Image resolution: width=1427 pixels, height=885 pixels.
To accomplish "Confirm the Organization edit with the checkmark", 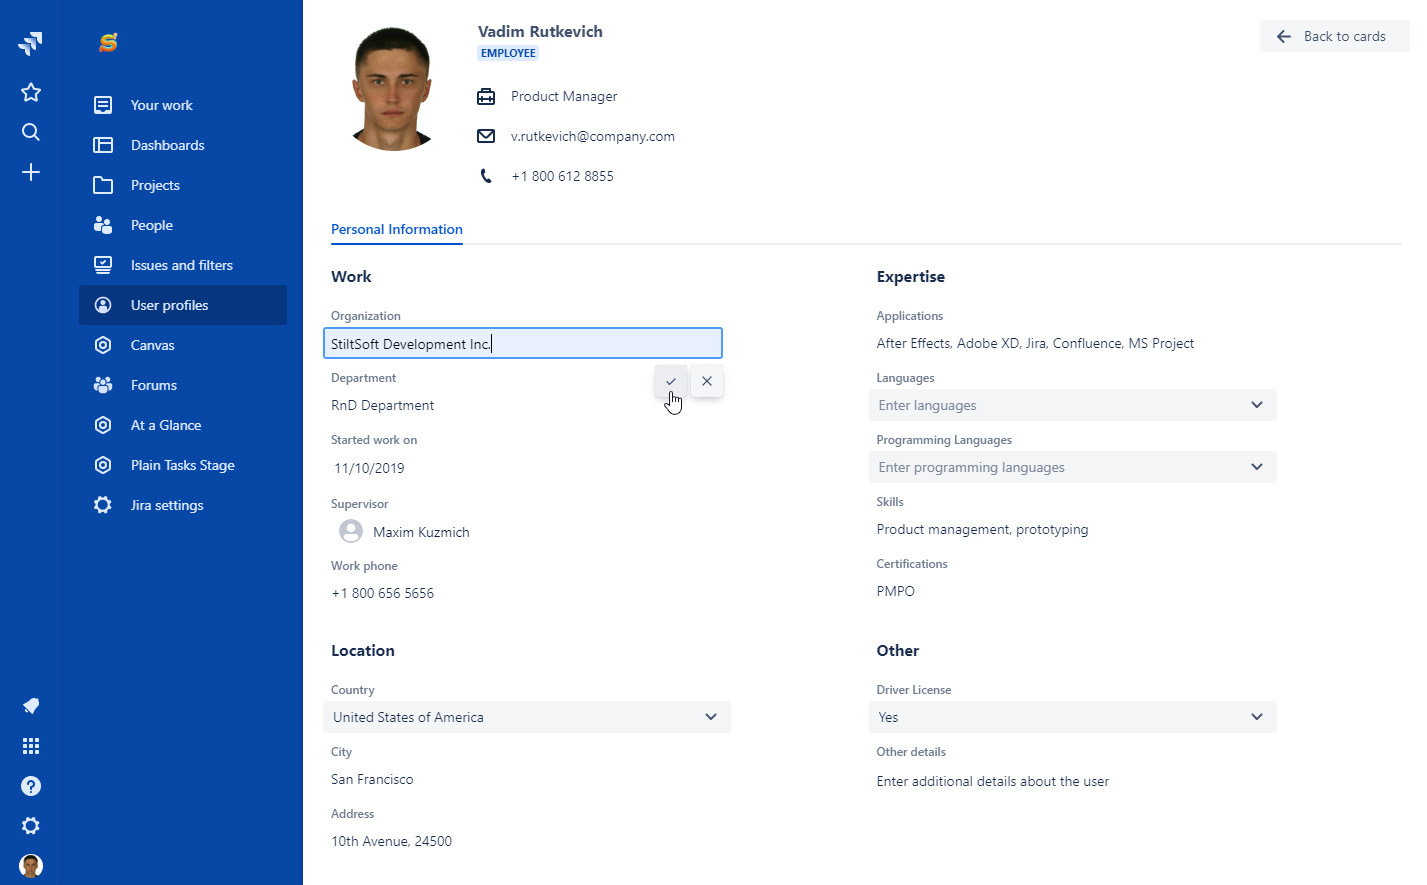I will 670,381.
